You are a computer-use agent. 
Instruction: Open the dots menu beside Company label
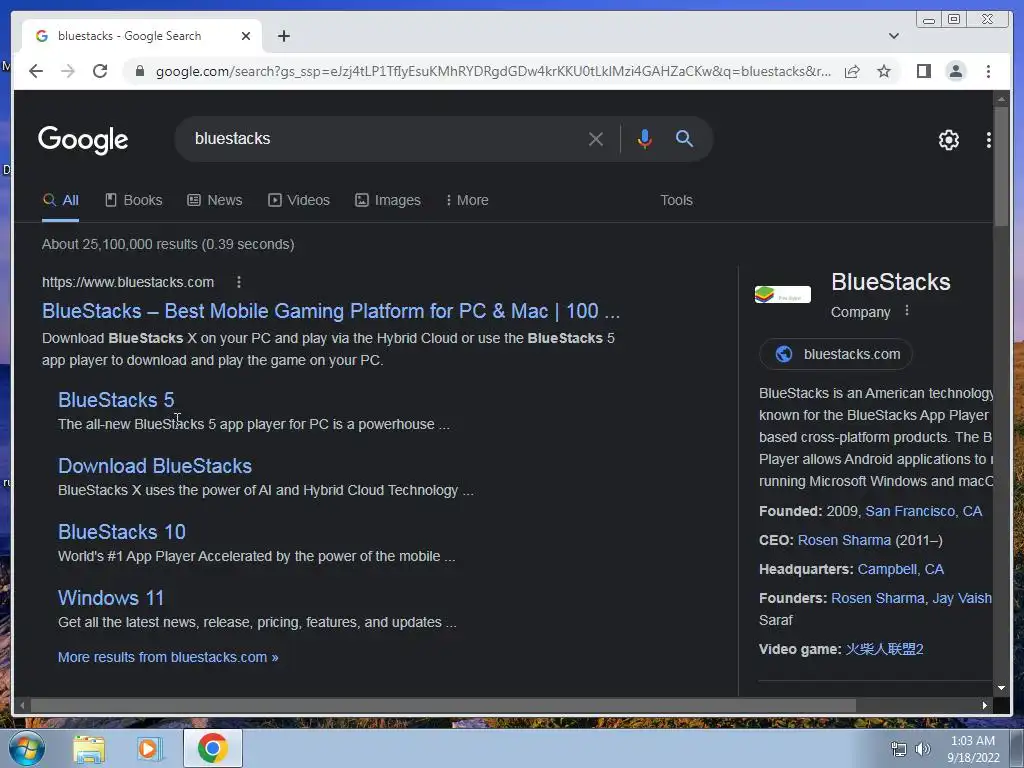tap(906, 311)
